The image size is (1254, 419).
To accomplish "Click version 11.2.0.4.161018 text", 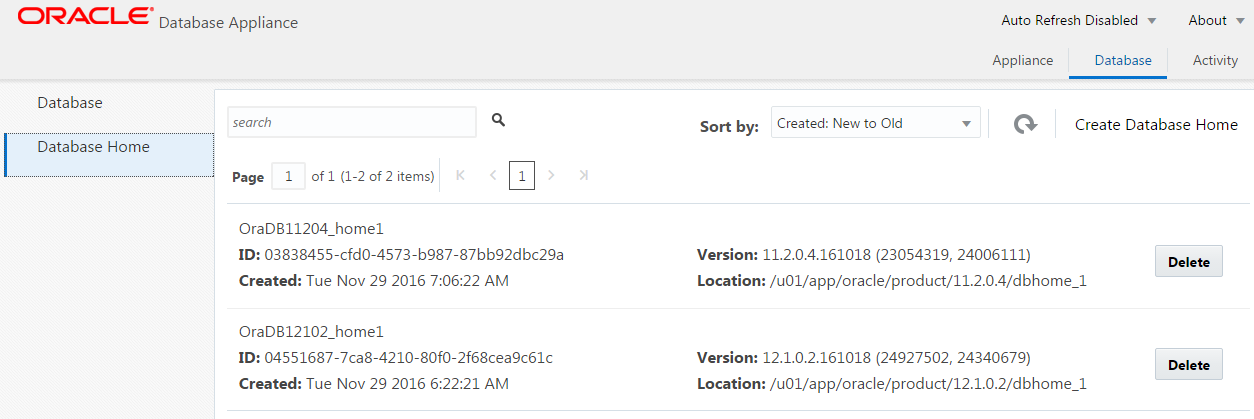I will [896, 254].
